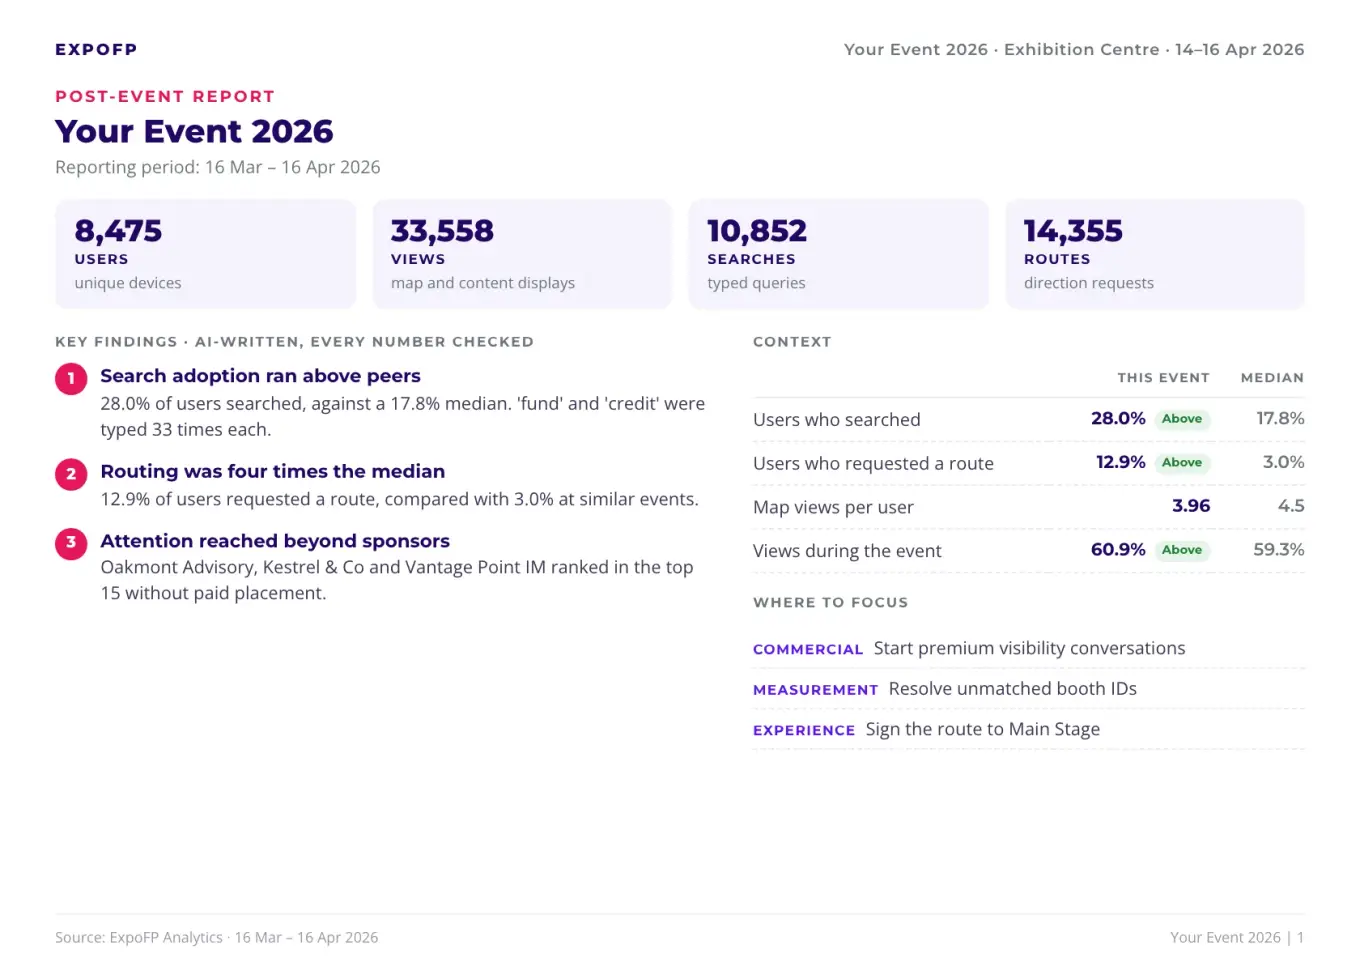Click the 17.8% median value in the context table

(1280, 418)
